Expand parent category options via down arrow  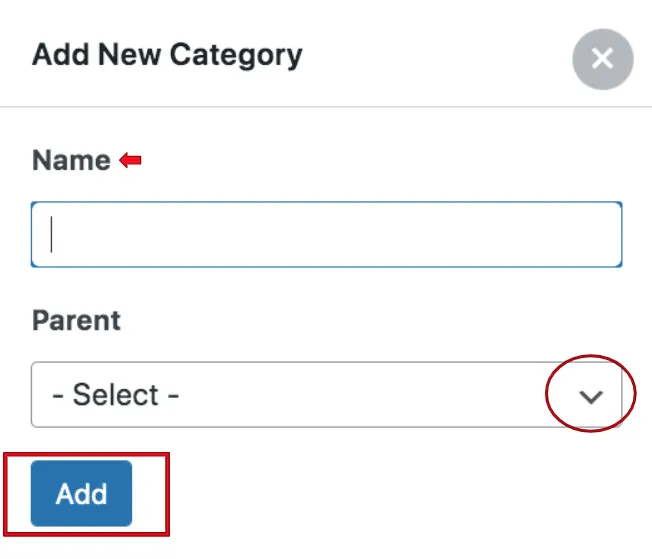[591, 397]
